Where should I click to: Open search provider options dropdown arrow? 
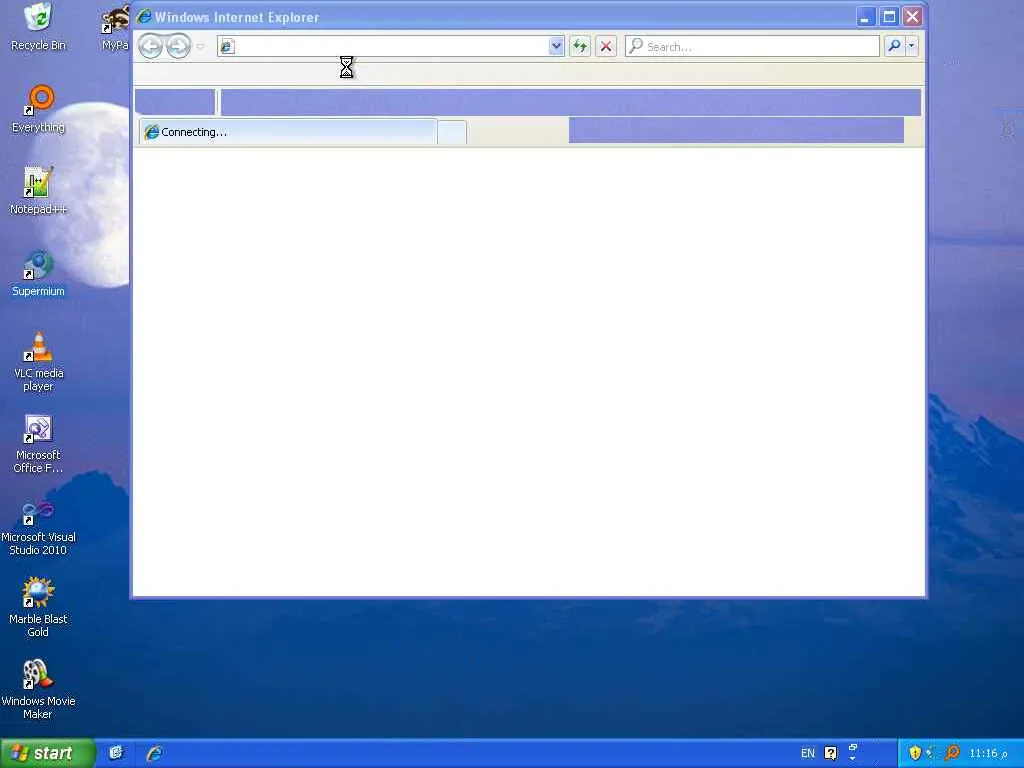(x=912, y=46)
